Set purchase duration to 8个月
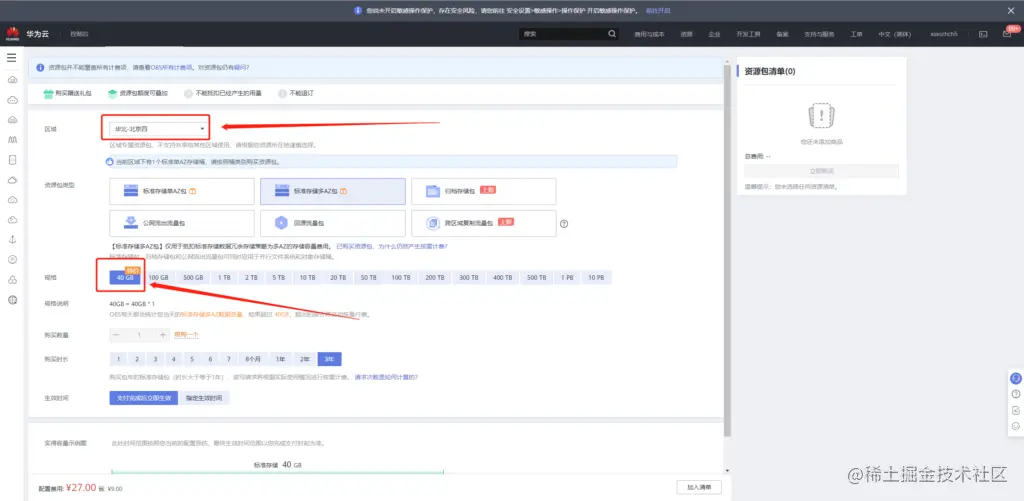Viewport: 1024px width, 501px height. coord(253,359)
